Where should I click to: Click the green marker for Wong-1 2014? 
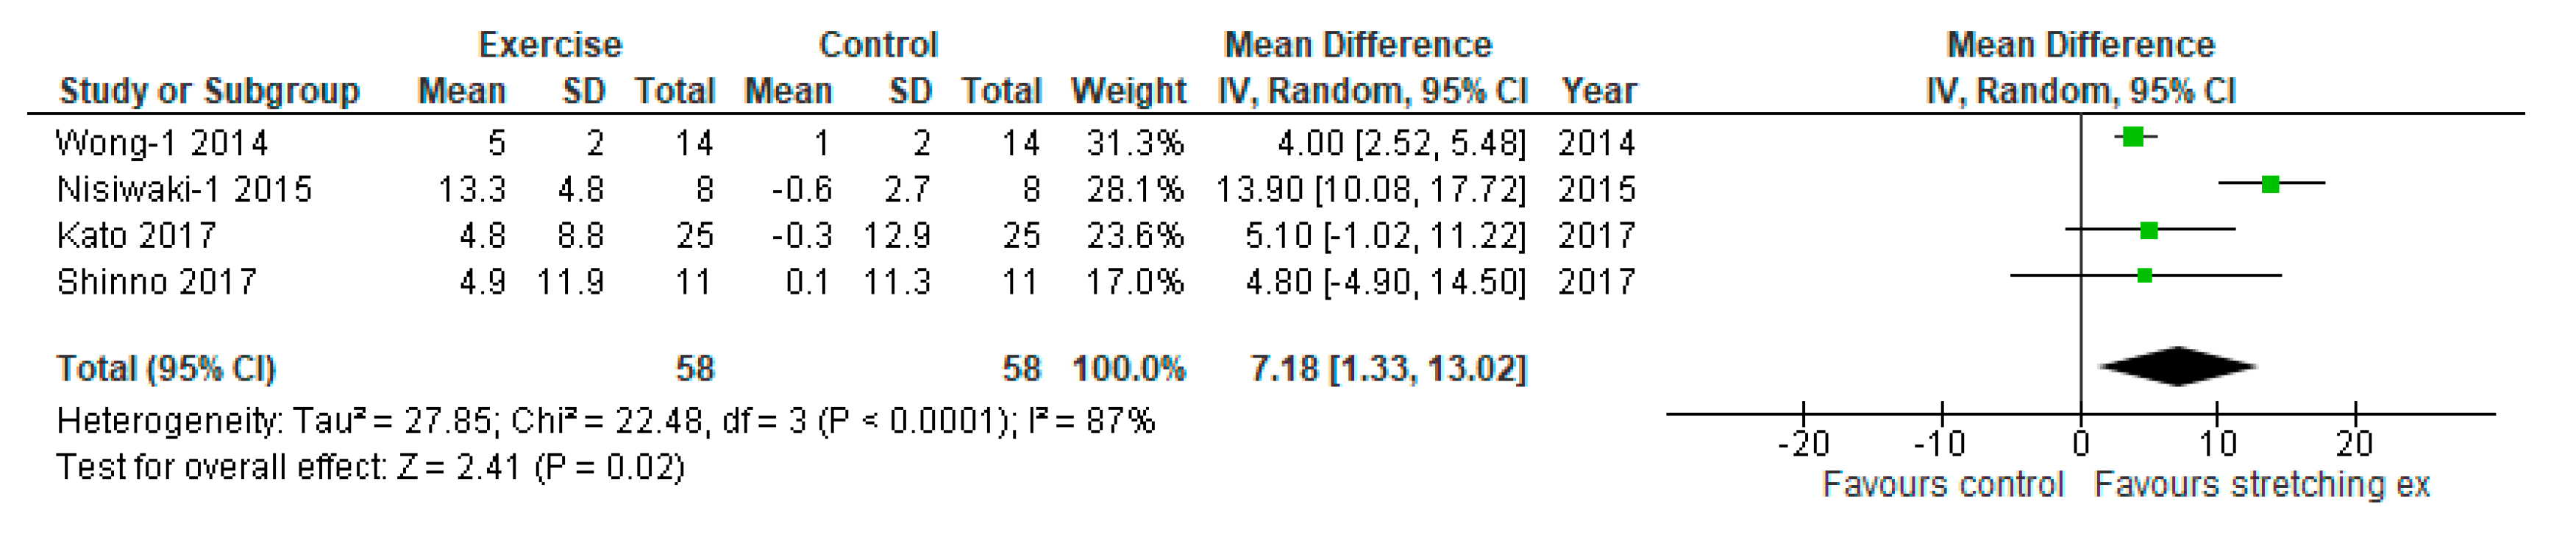tap(2132, 137)
